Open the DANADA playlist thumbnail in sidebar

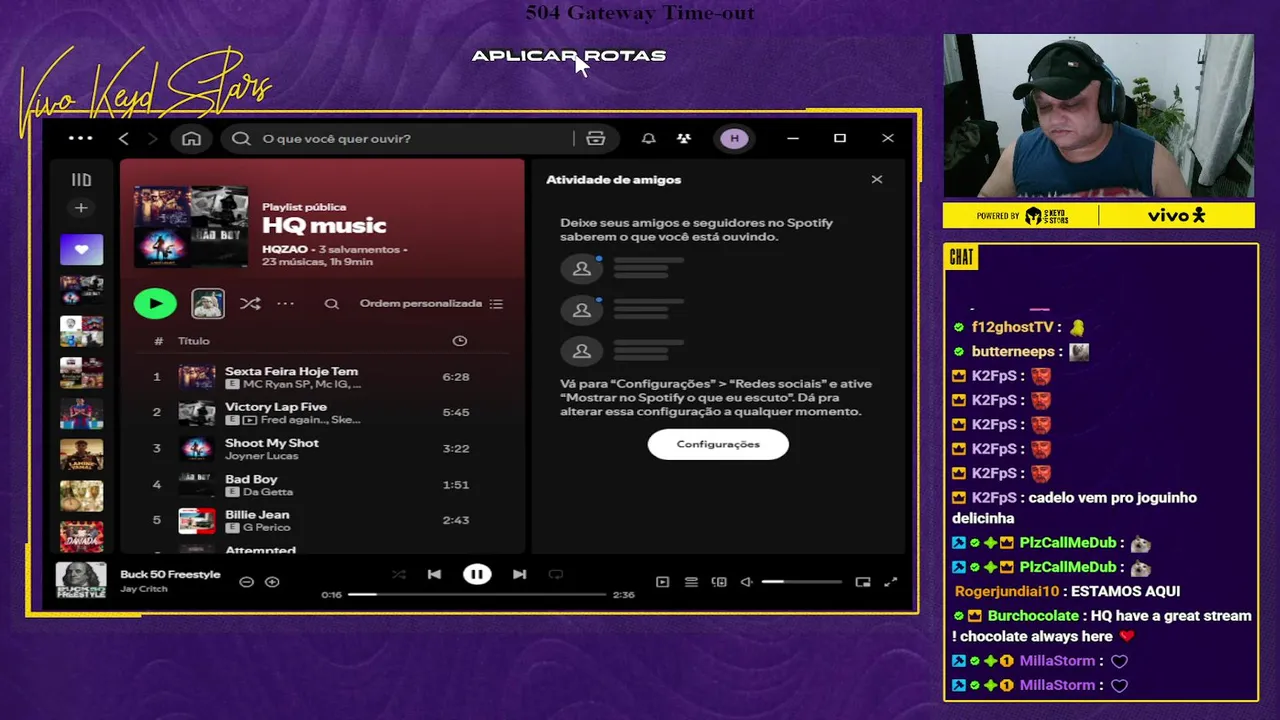tap(81, 537)
